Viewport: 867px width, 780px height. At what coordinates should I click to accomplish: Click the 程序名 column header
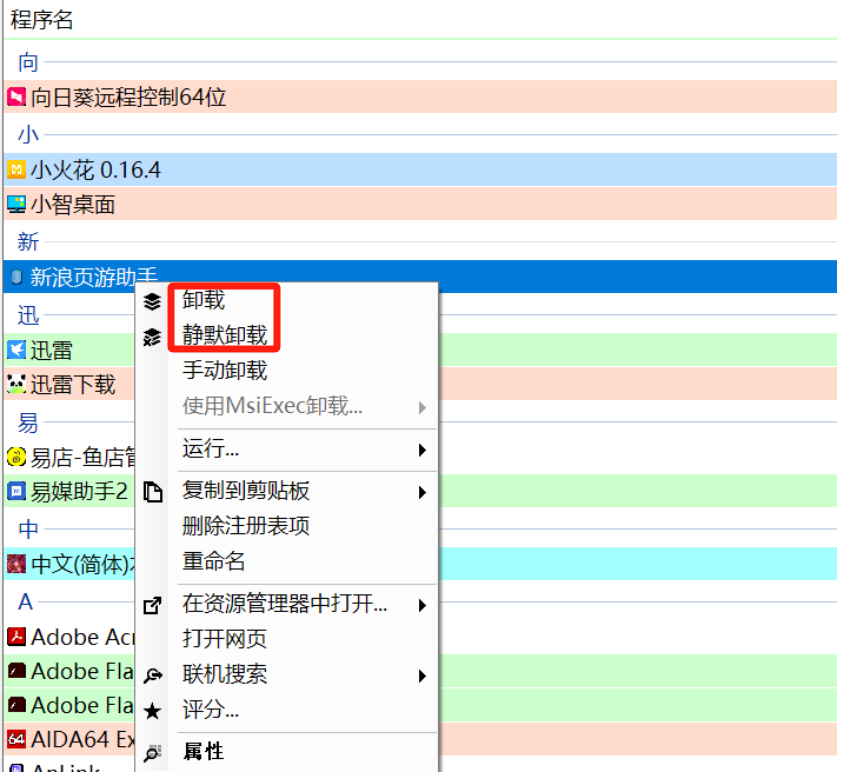click(41, 20)
